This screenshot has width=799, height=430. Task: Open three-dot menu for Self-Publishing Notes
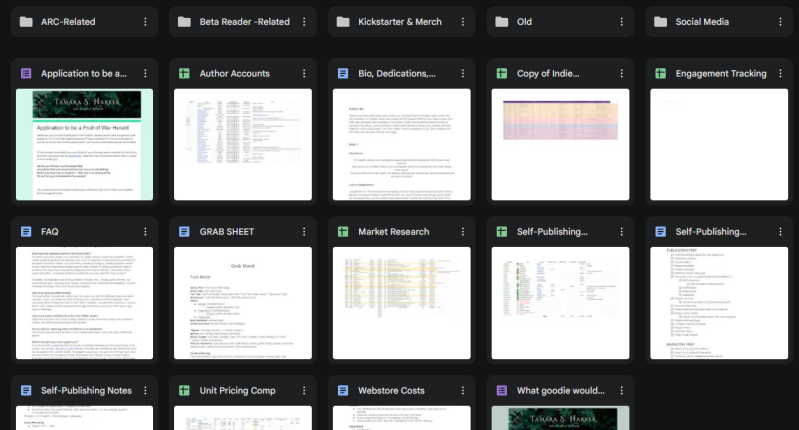tap(145, 390)
